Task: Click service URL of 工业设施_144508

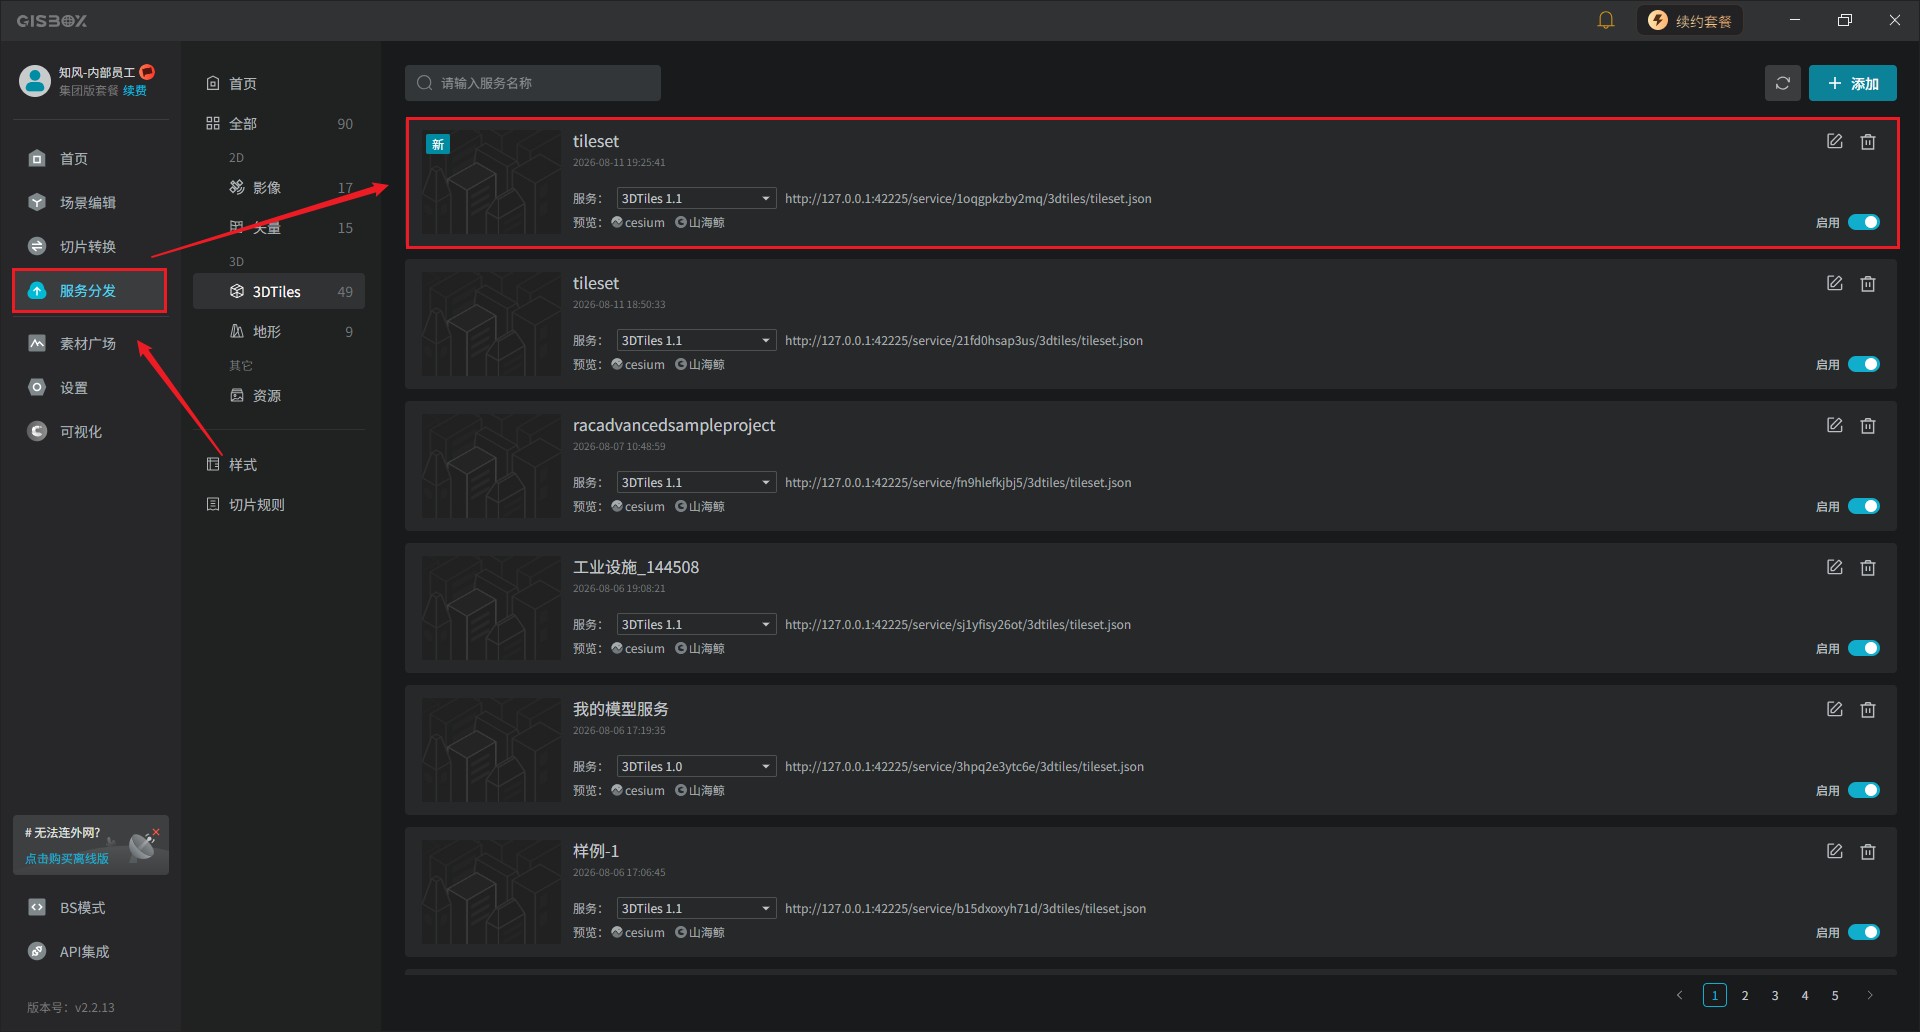Action: click(x=958, y=624)
